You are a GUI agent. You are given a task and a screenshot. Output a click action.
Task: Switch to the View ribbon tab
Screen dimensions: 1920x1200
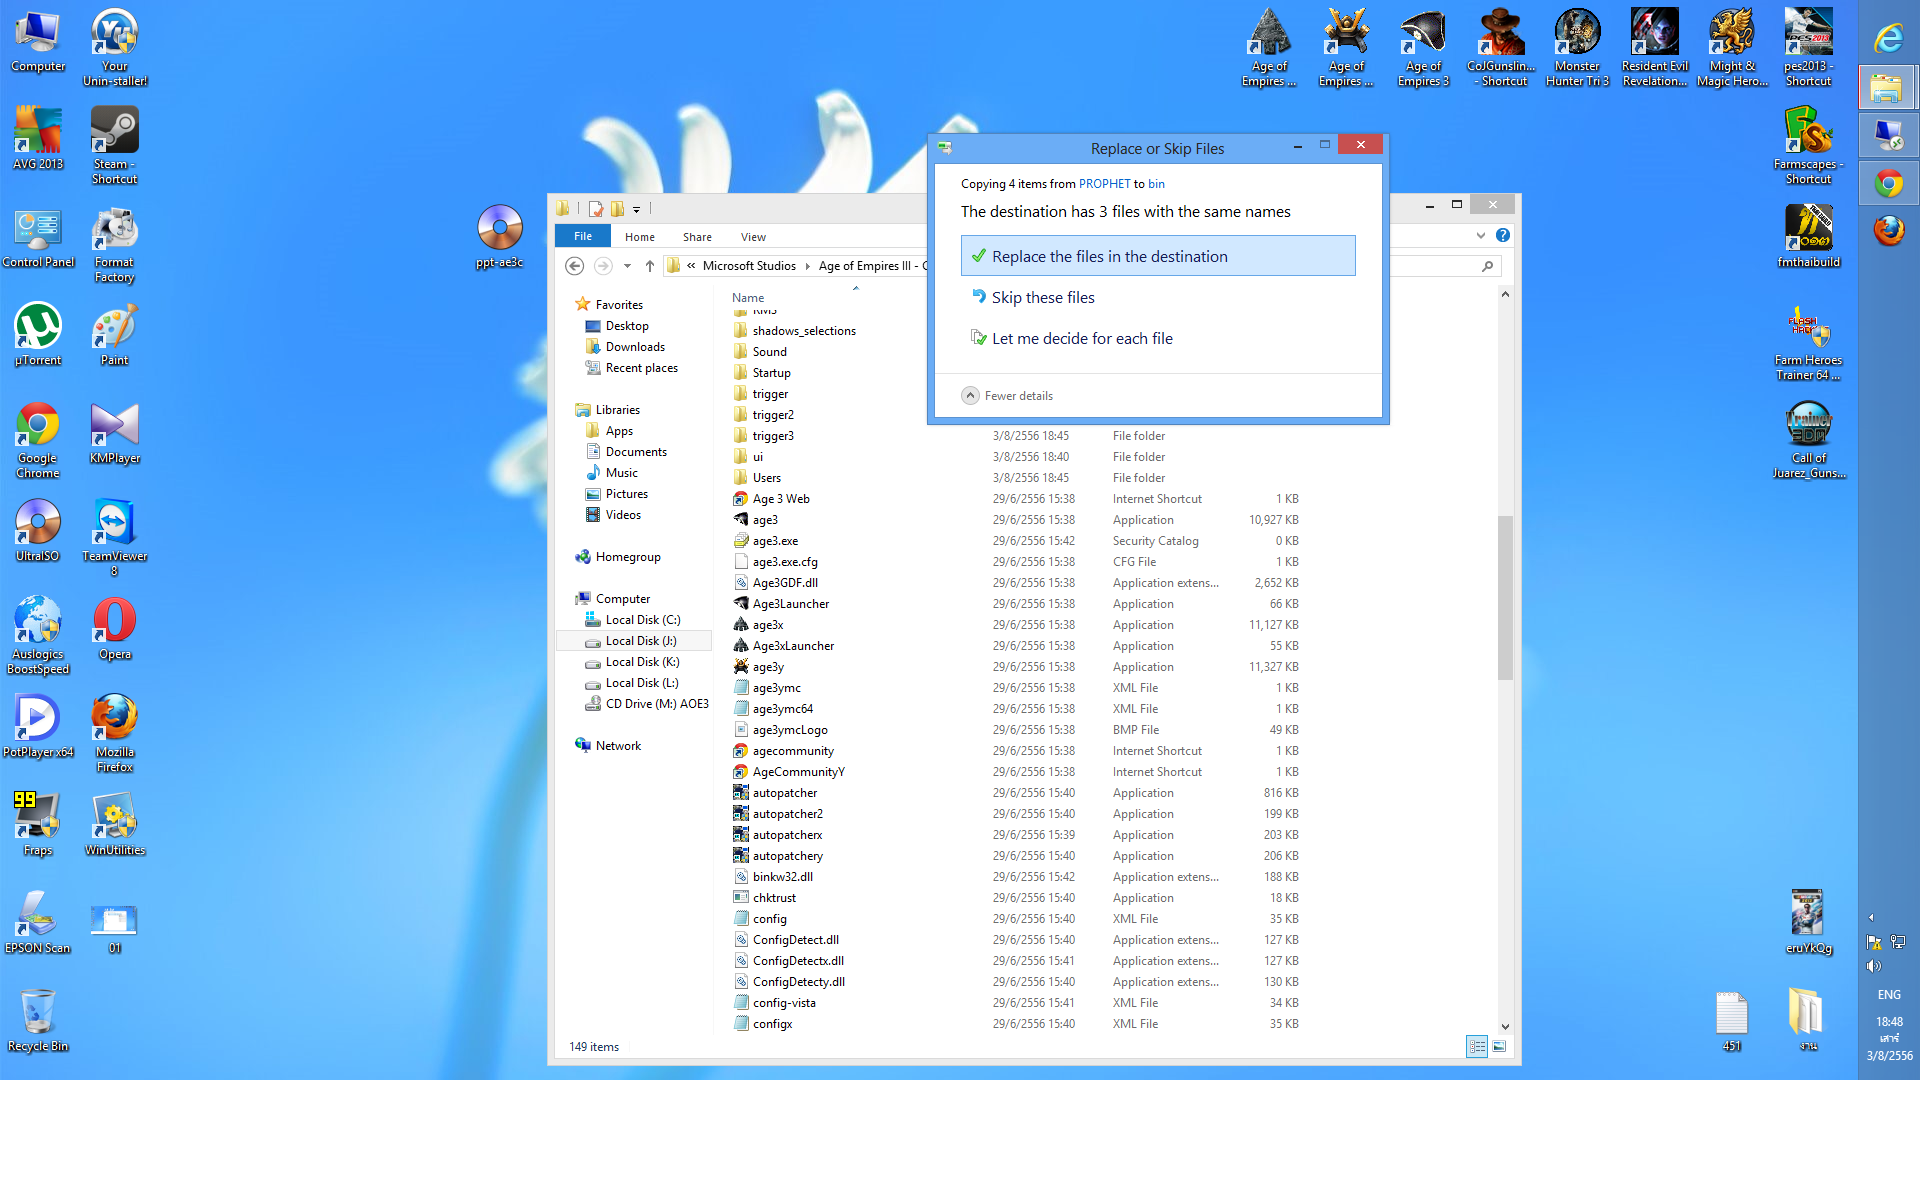tap(753, 237)
